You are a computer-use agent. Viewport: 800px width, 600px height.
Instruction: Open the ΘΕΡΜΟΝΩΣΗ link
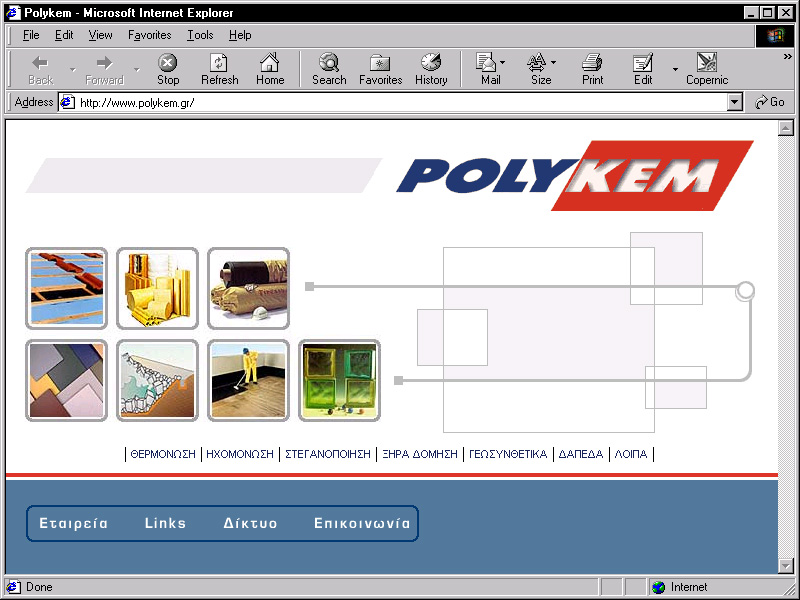(163, 454)
